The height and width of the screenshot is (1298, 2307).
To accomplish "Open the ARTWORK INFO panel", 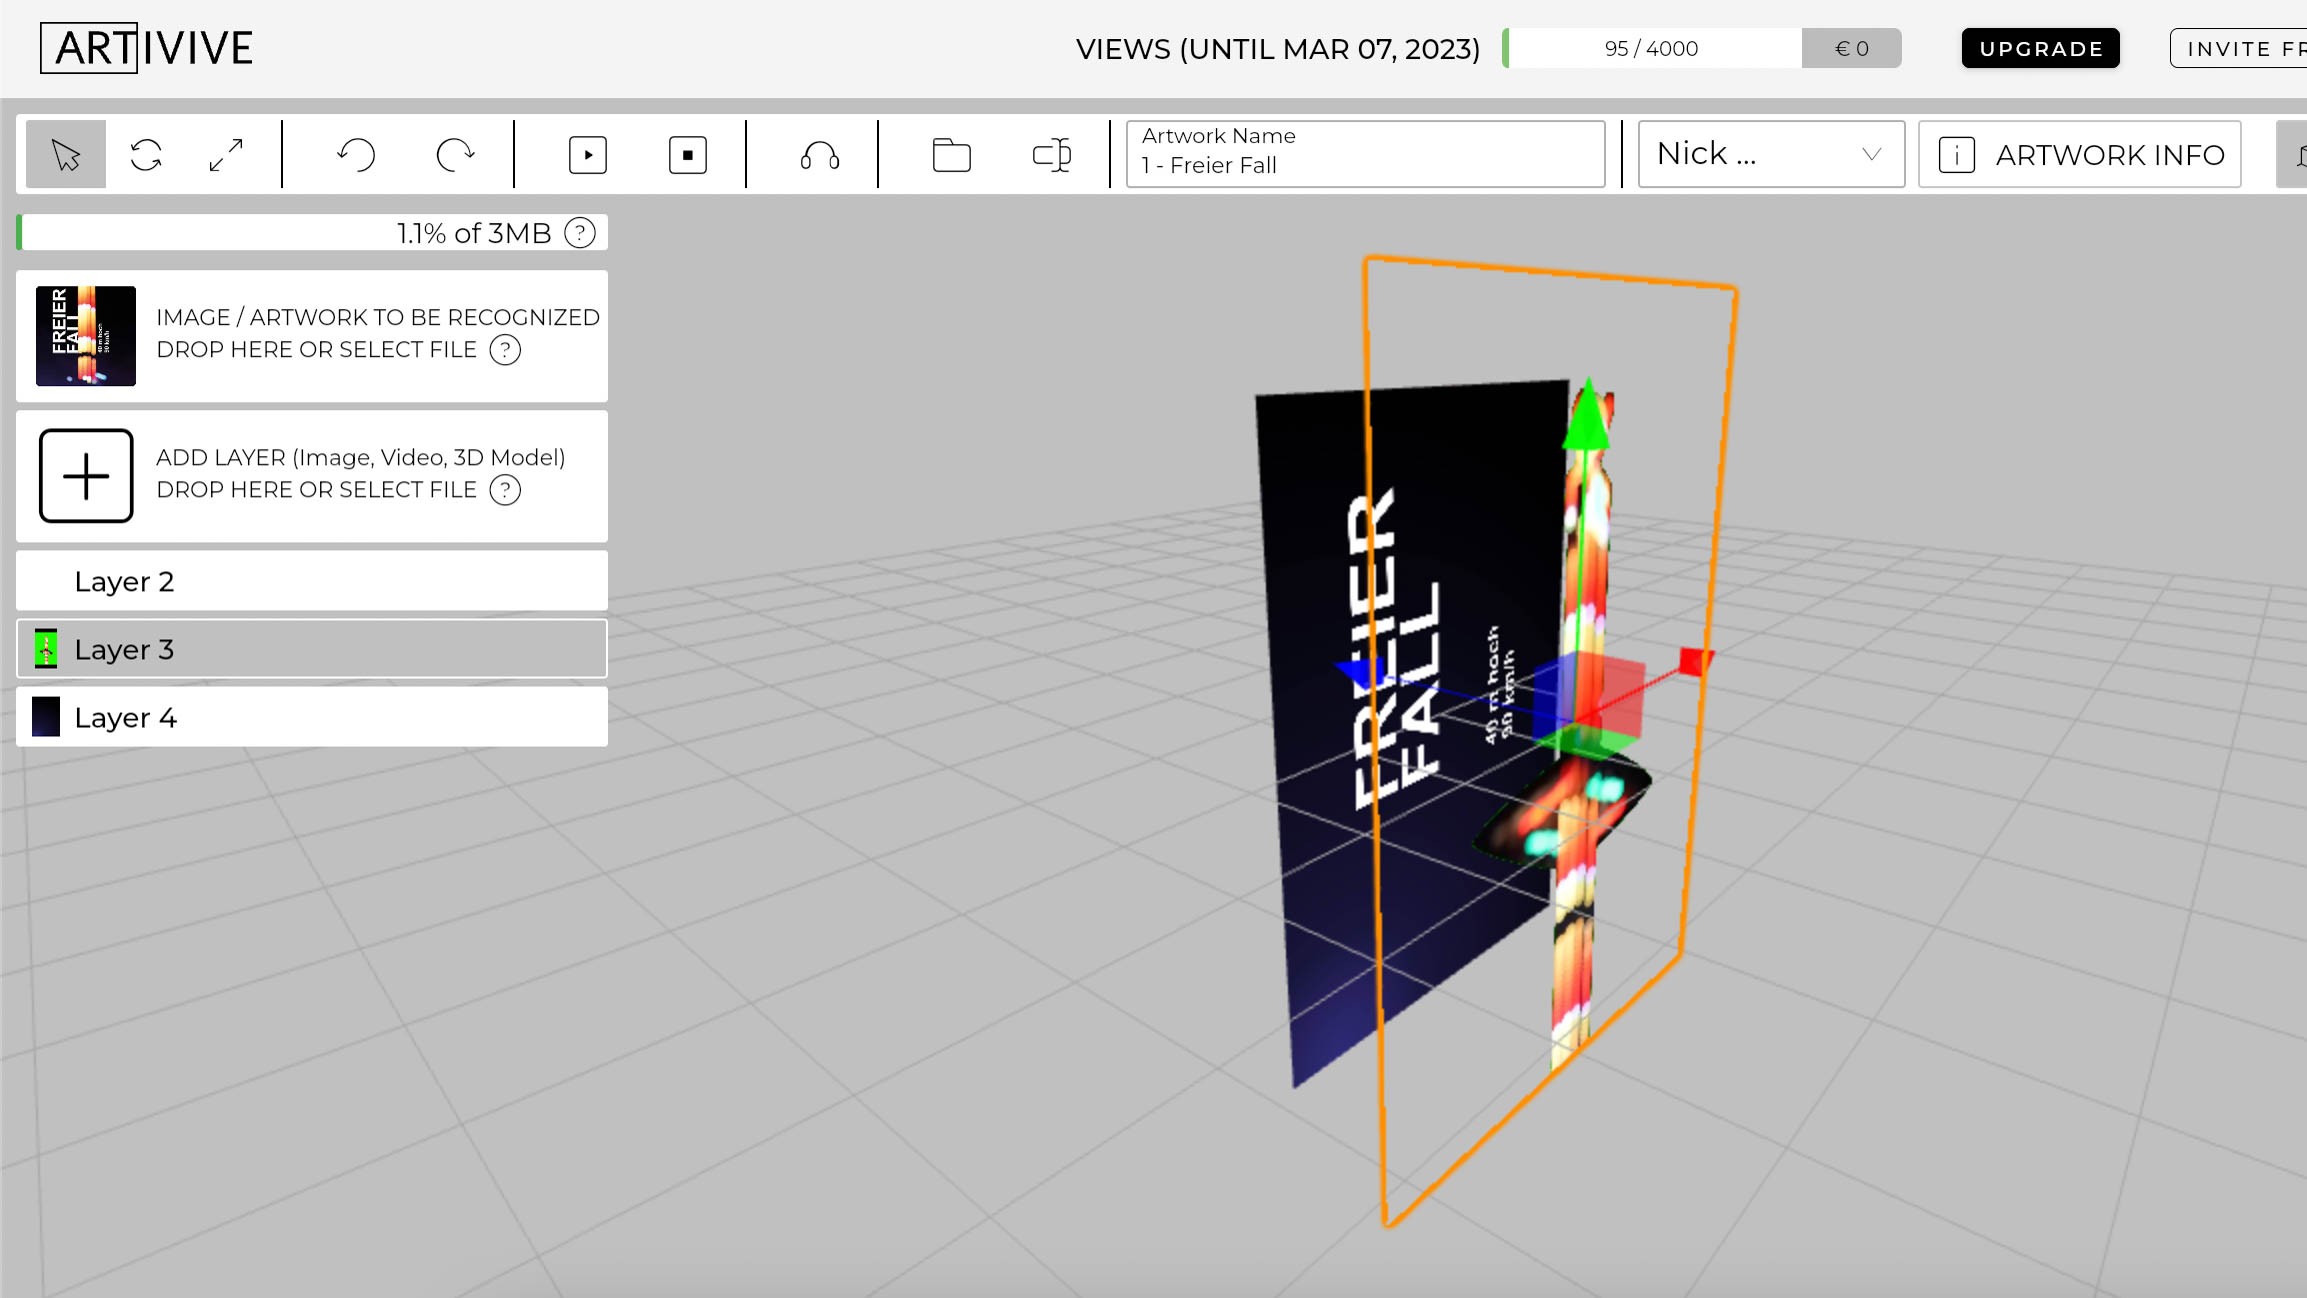I will 2080,154.
